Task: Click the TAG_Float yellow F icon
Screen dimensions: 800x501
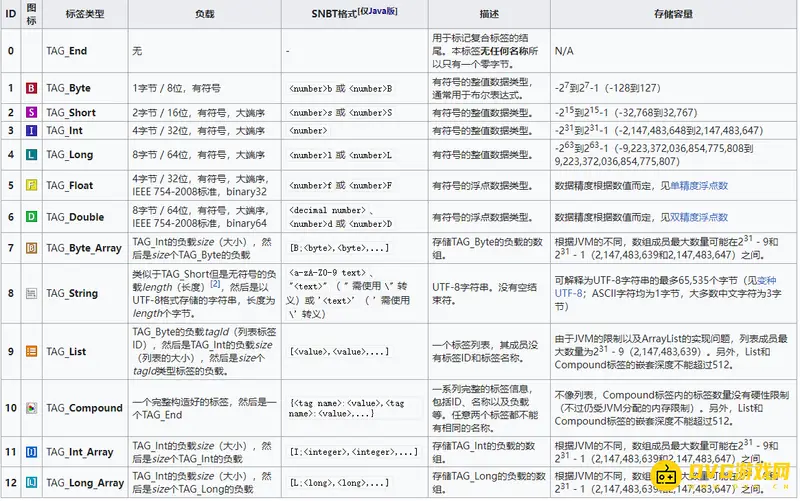Action: coord(31,185)
